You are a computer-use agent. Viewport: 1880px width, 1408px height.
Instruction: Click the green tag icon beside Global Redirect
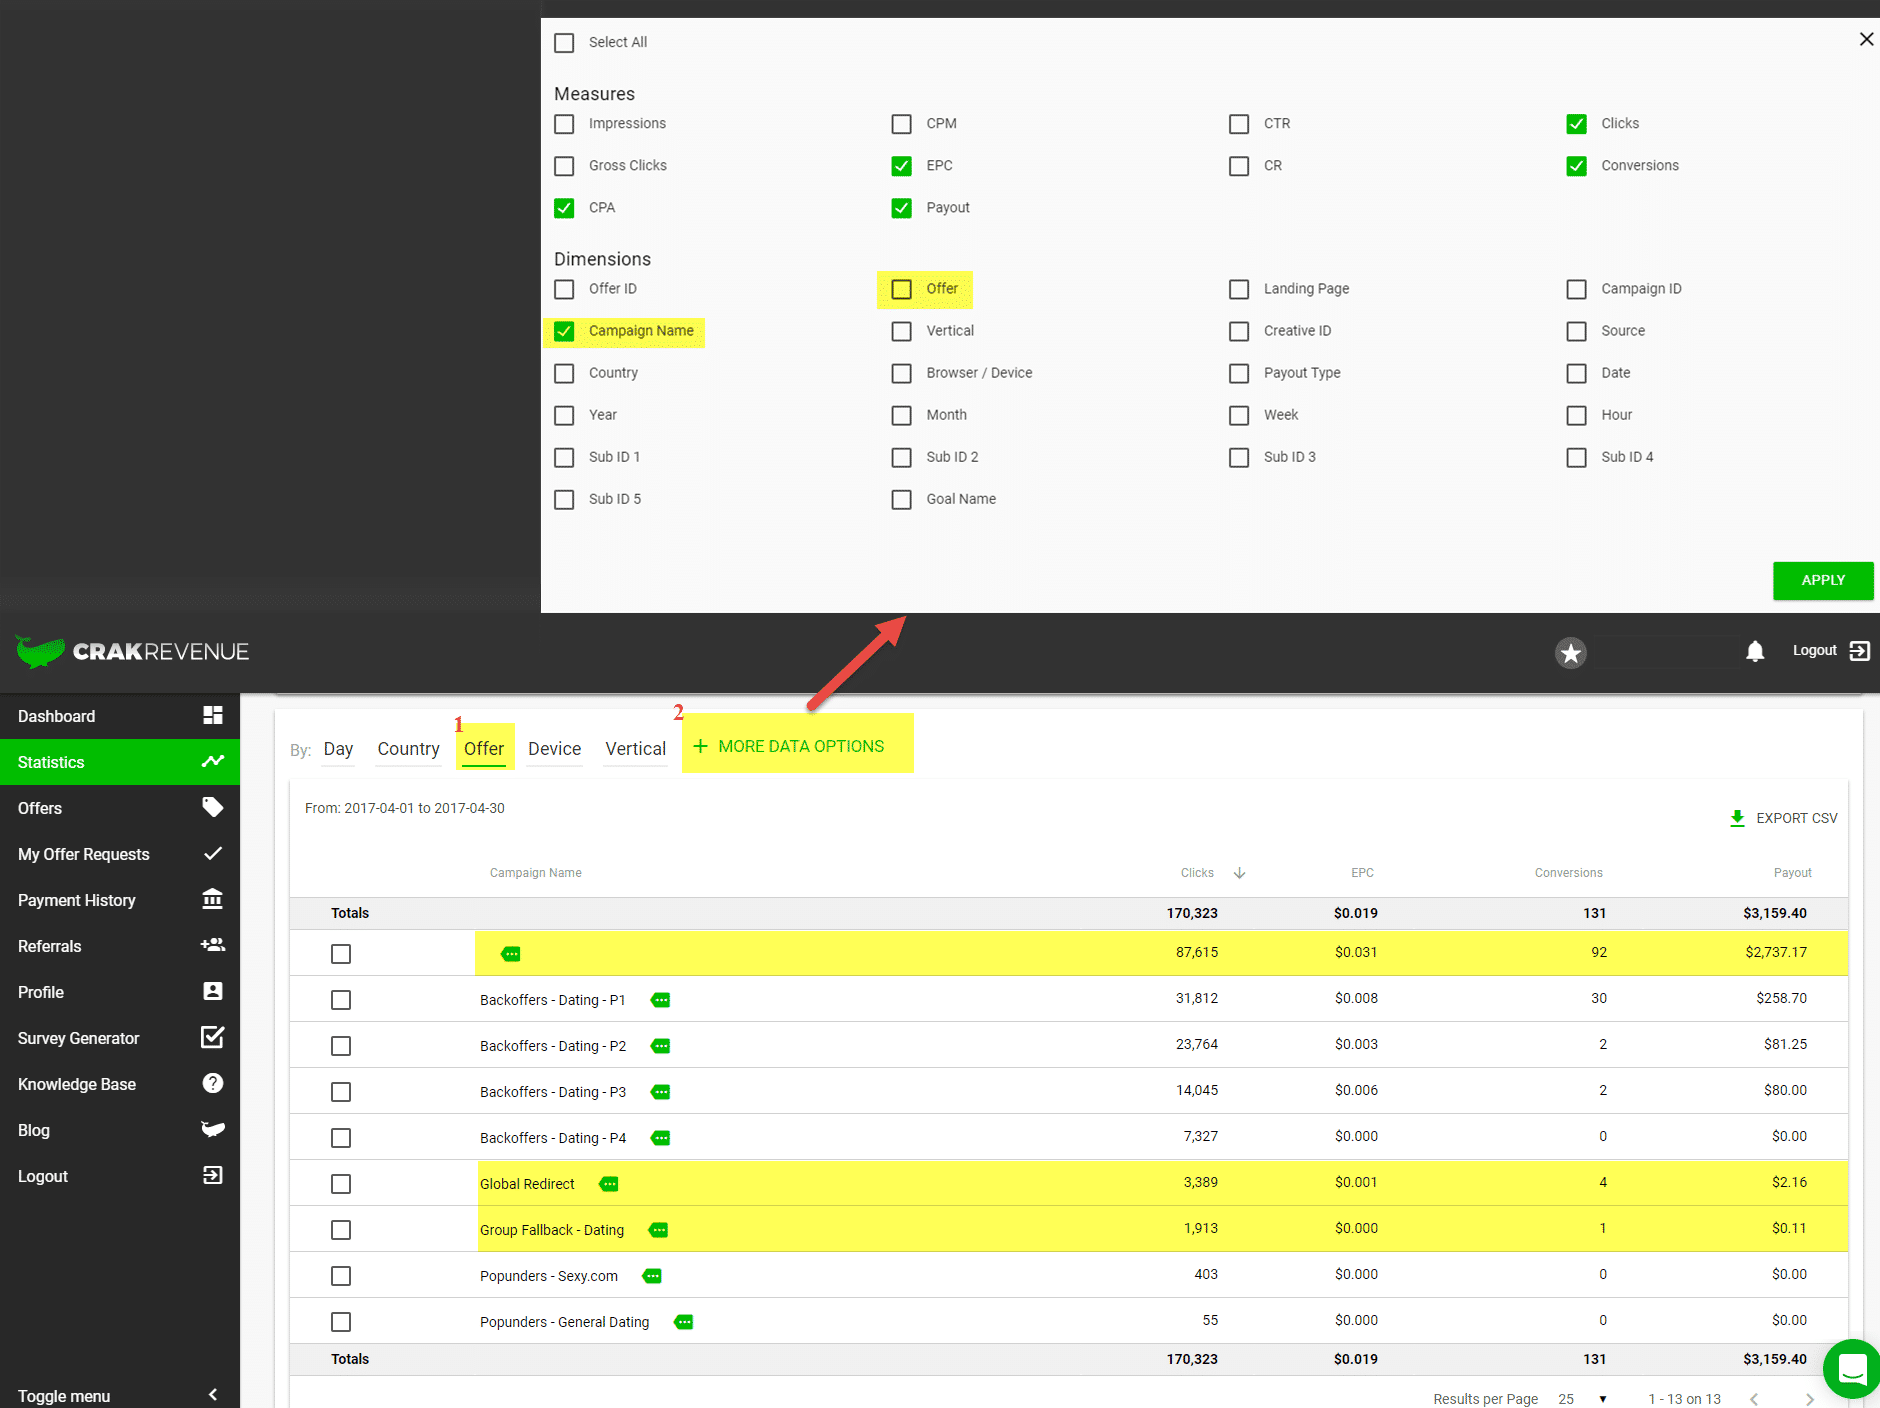click(609, 1184)
